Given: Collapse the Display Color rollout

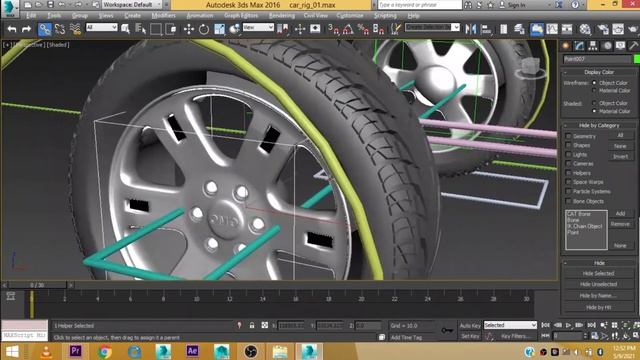Looking at the screenshot, I should [x=599, y=72].
